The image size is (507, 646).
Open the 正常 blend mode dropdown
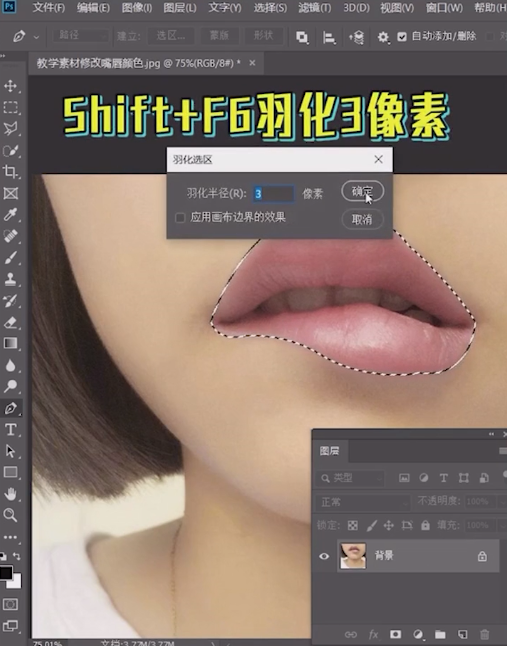[x=363, y=502]
